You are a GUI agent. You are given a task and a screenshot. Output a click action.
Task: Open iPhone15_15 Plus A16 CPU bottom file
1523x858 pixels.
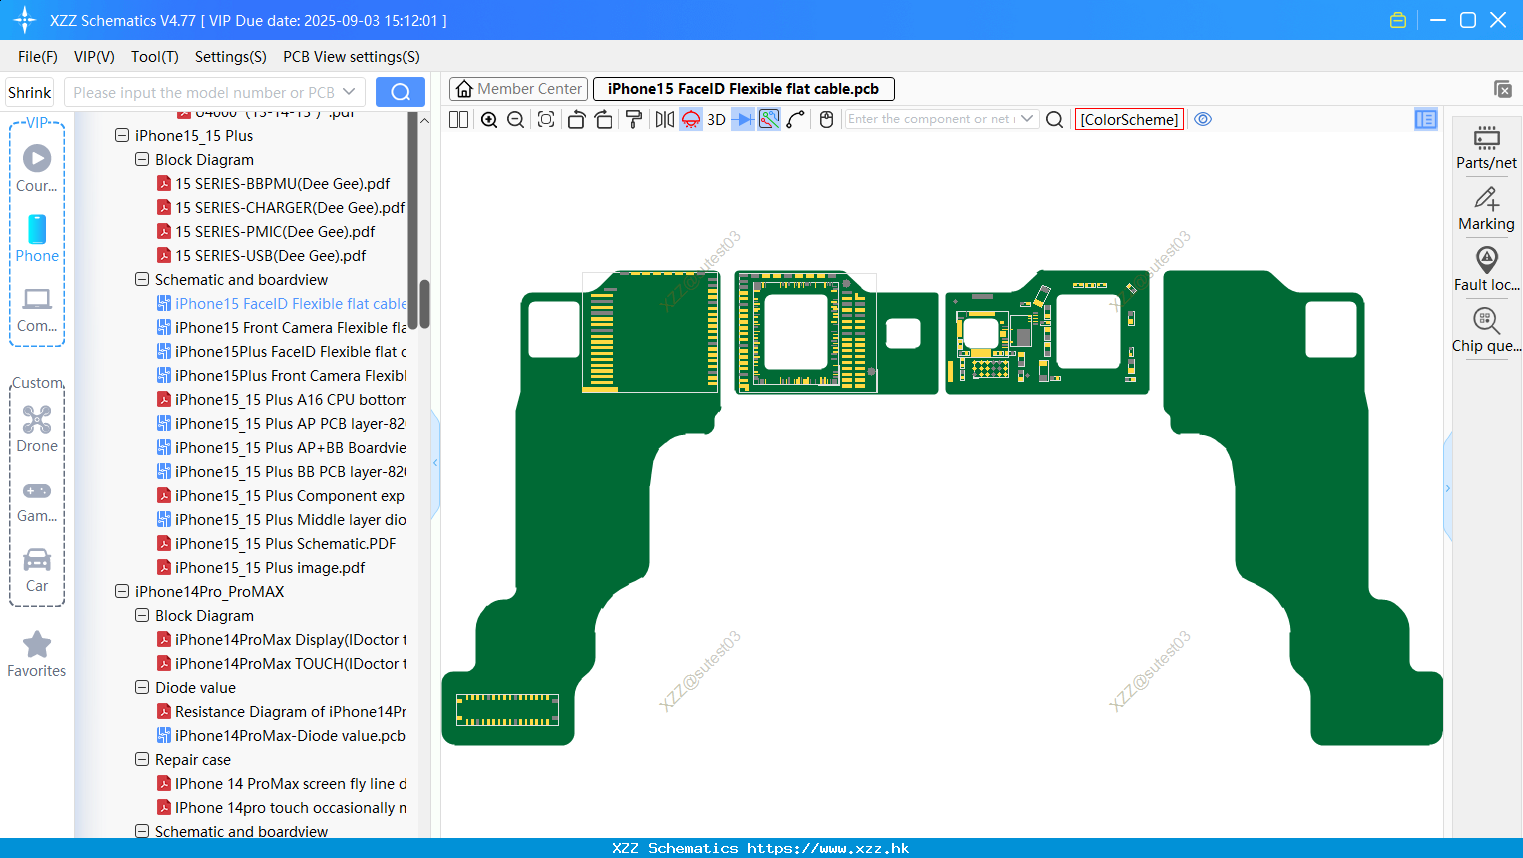click(x=281, y=399)
